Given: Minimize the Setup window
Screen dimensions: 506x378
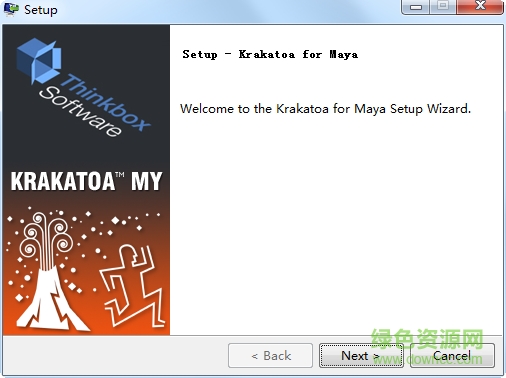Looking at the screenshot, I should point(416,7).
